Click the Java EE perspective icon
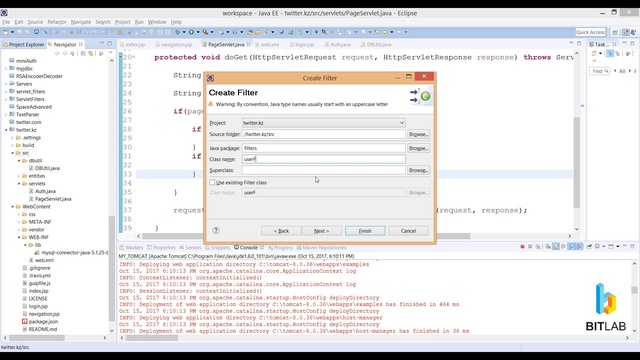The height and width of the screenshot is (360, 640). point(626,32)
